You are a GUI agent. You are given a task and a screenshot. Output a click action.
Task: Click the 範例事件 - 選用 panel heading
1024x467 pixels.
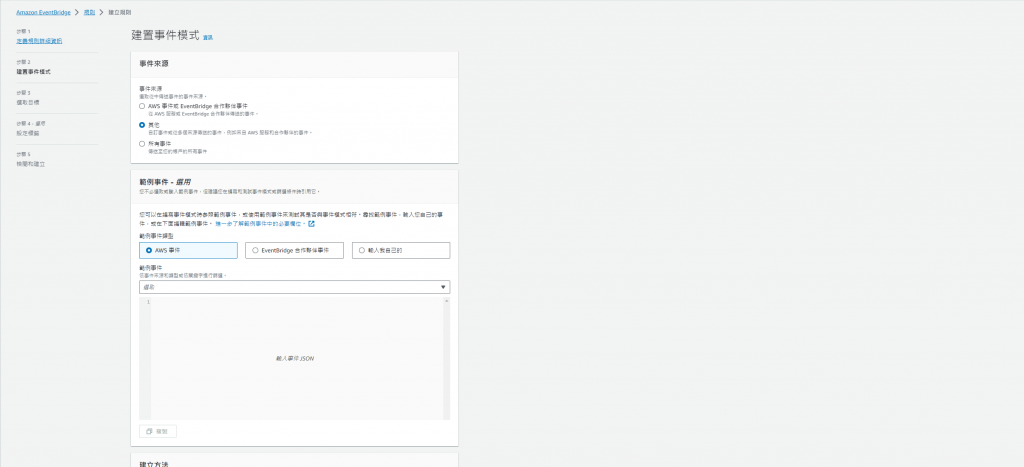[165, 182]
